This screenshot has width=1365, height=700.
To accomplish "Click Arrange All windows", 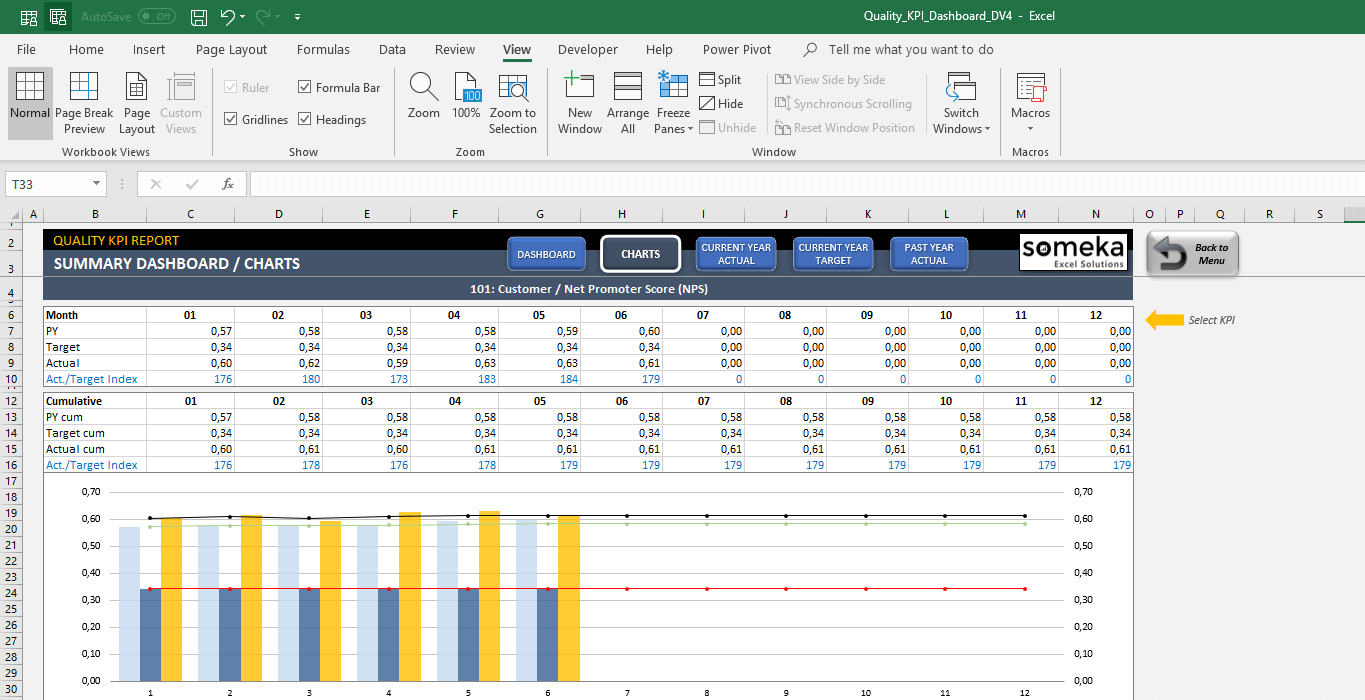I will pos(627,100).
